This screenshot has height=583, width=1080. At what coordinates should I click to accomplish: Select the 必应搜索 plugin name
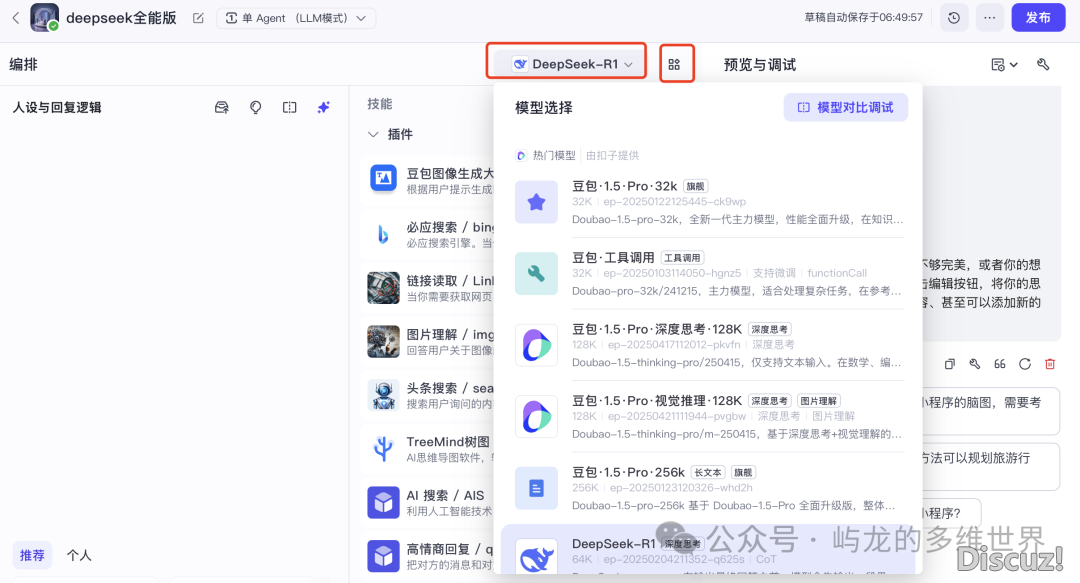pyautogui.click(x=450, y=227)
